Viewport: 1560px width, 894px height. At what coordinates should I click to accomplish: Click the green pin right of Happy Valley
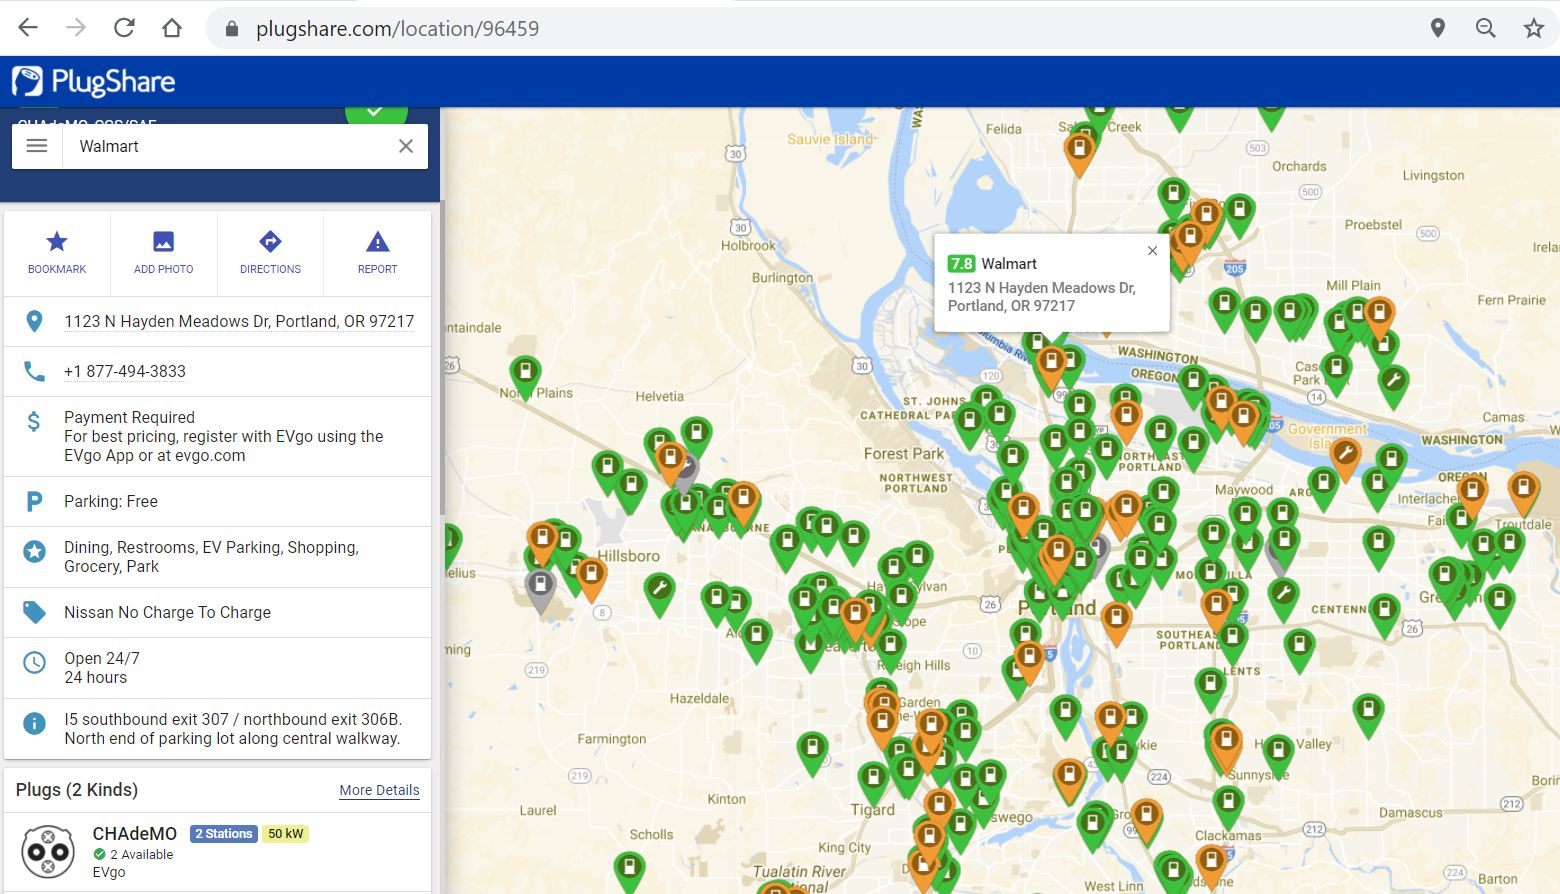[1368, 715]
